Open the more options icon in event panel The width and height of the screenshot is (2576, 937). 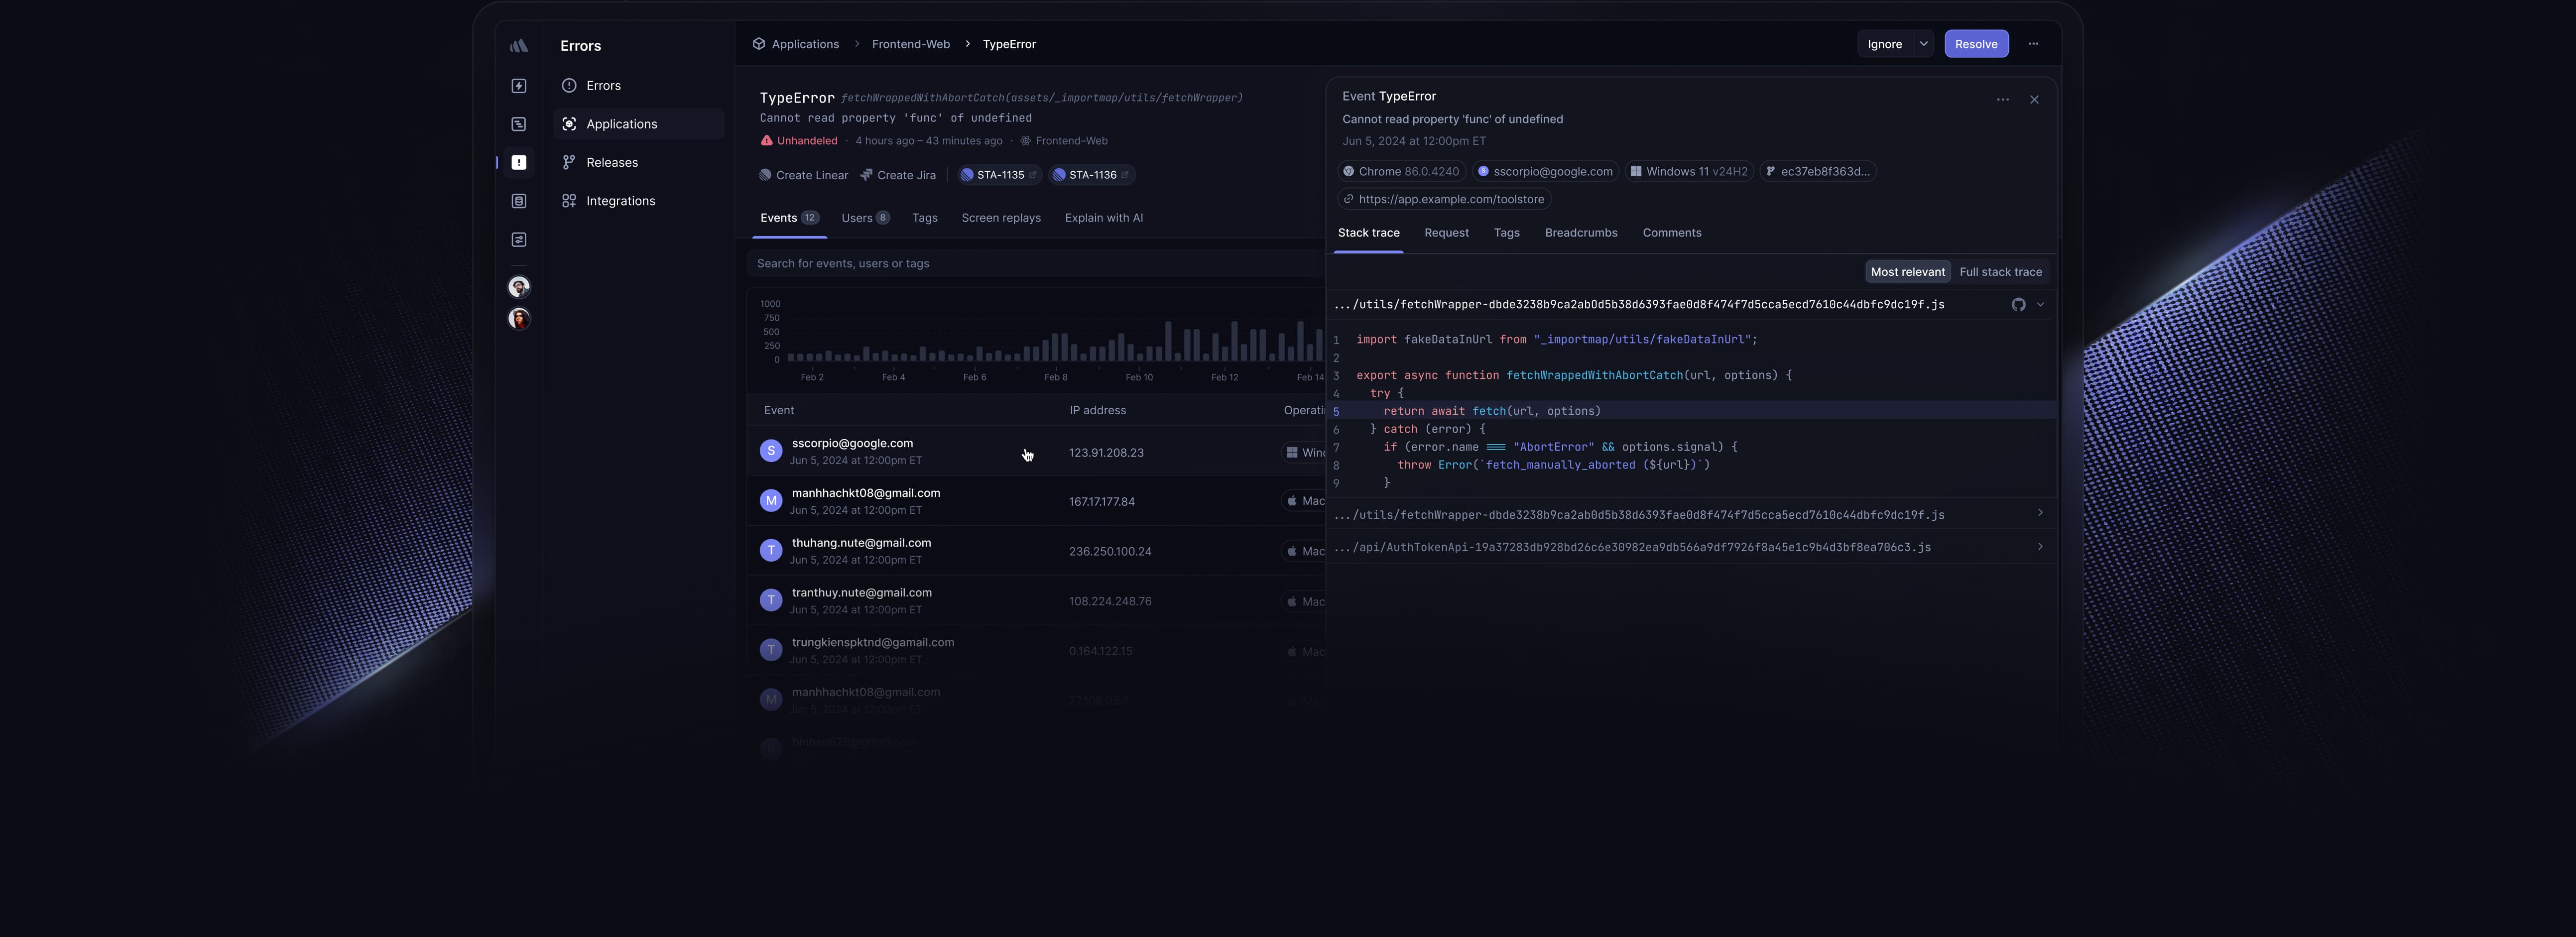[2002, 100]
